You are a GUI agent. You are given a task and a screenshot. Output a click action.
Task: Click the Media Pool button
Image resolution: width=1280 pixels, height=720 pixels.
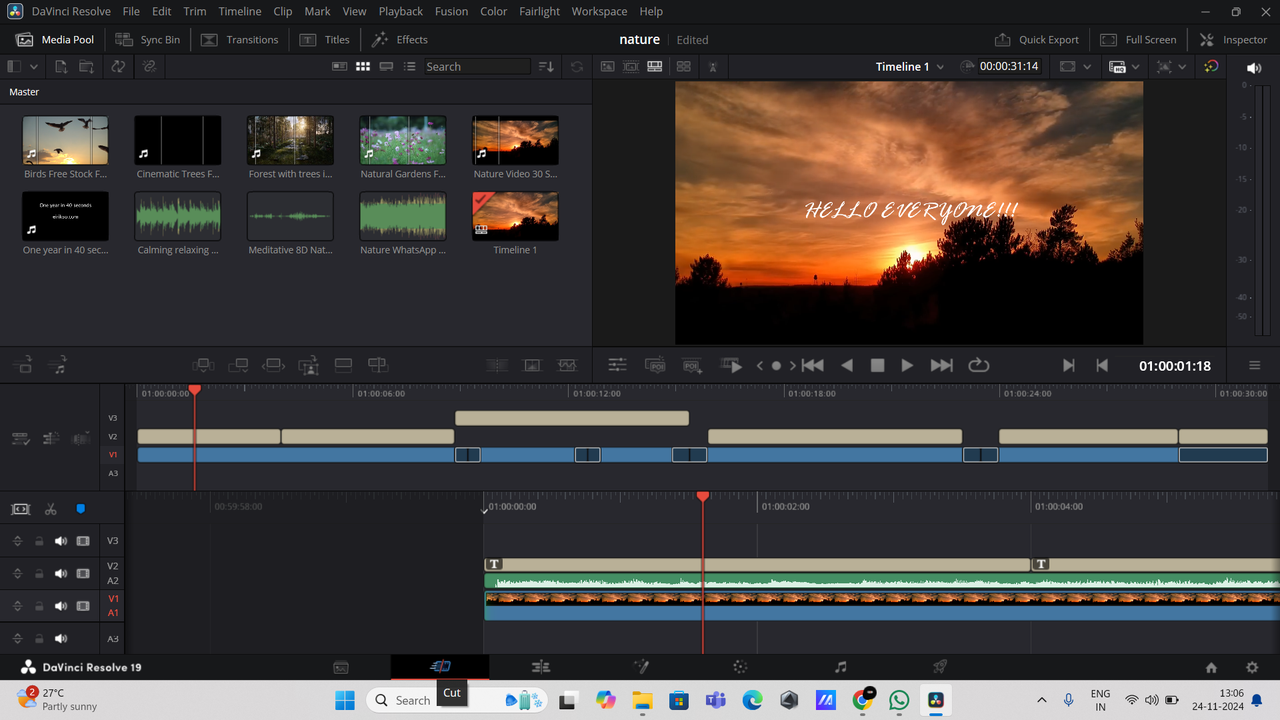click(x=56, y=40)
